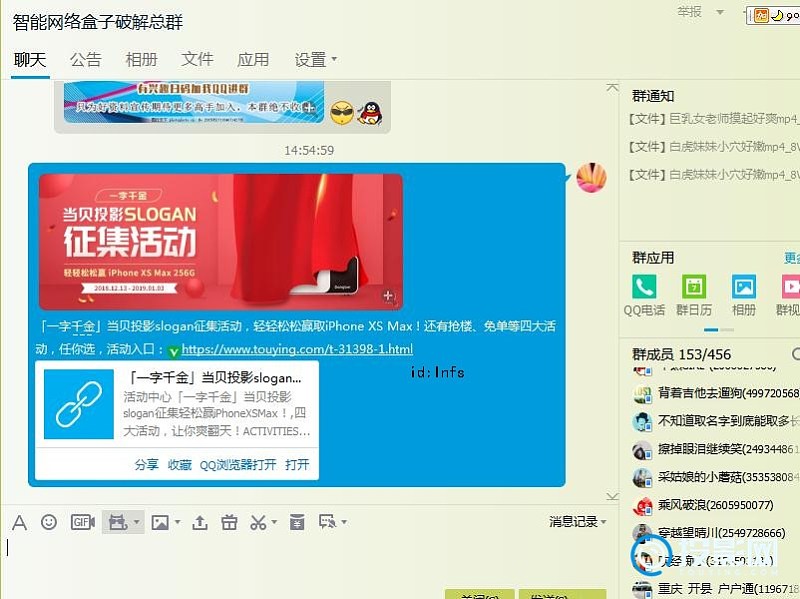Open the red SLOGAN 征集活动 image
800x599 pixels.
[221, 242]
